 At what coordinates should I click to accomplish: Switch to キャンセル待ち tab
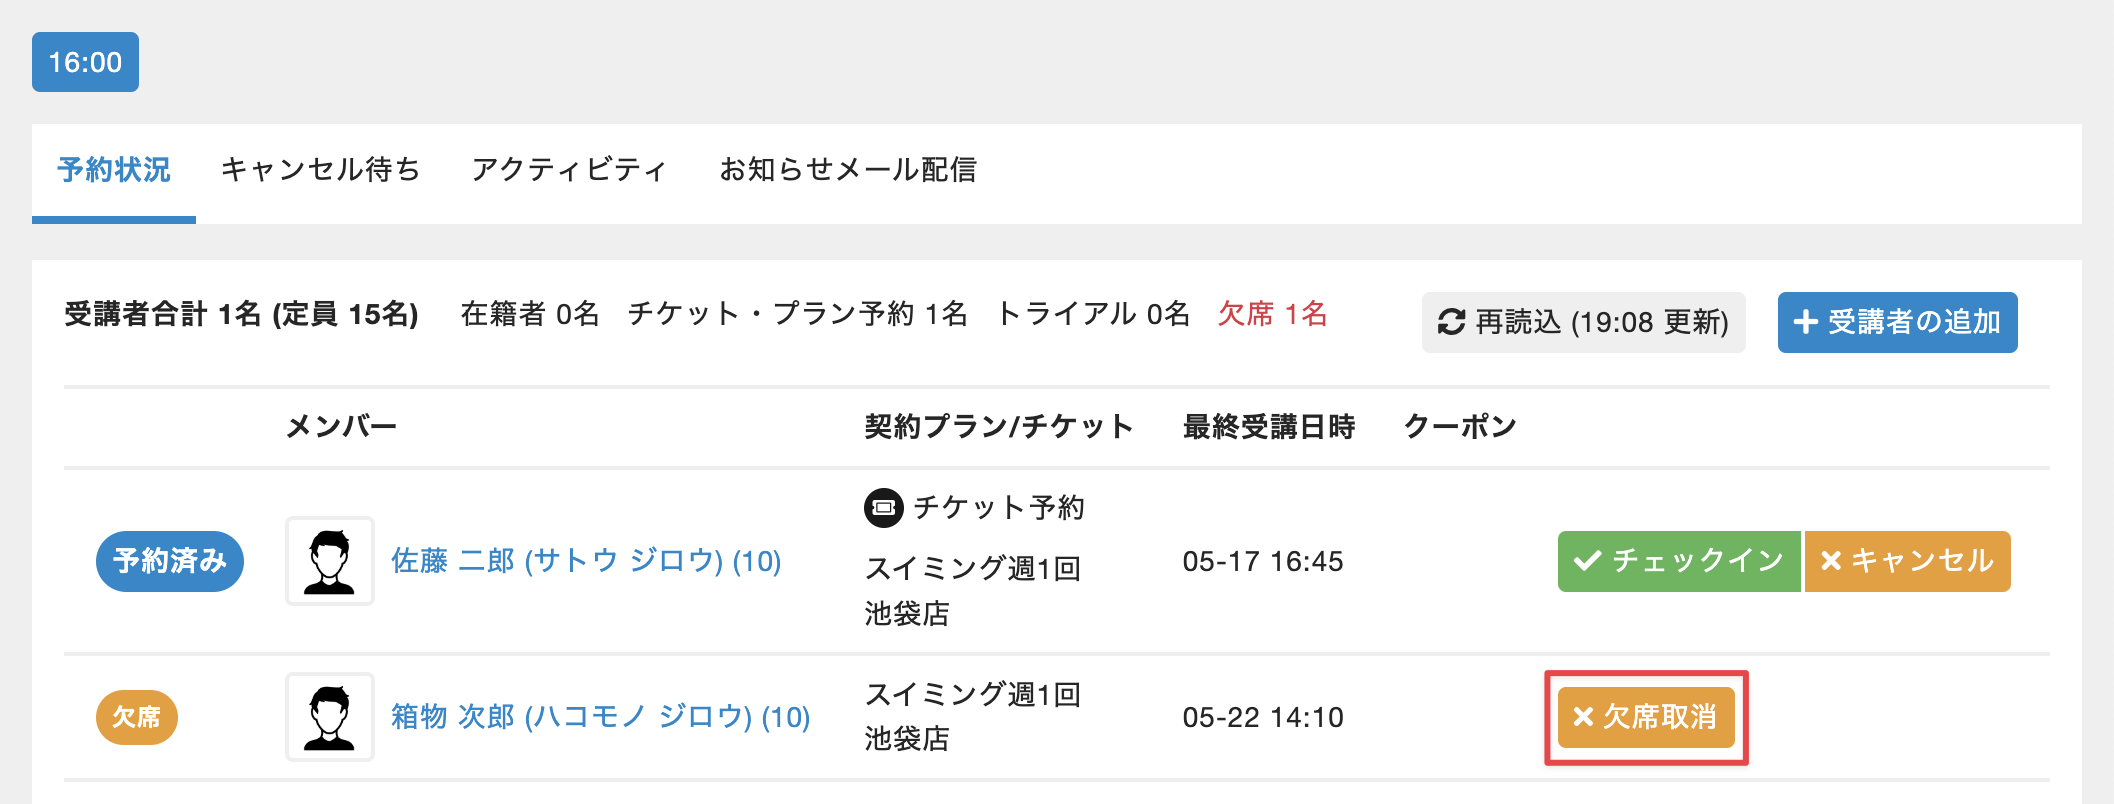coord(320,170)
